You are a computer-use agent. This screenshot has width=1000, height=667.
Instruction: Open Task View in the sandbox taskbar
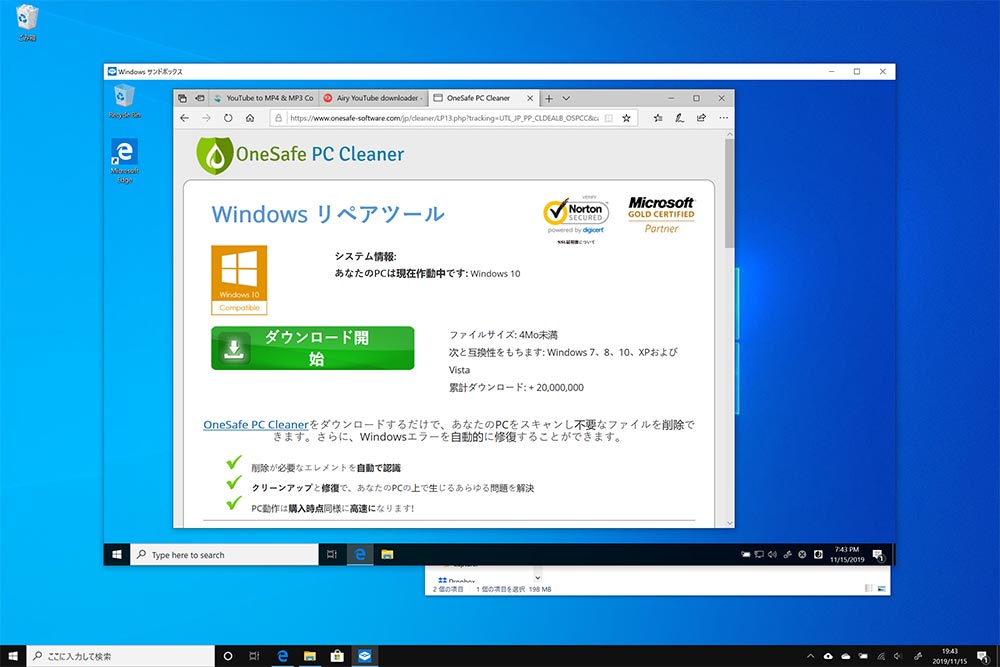click(x=332, y=555)
